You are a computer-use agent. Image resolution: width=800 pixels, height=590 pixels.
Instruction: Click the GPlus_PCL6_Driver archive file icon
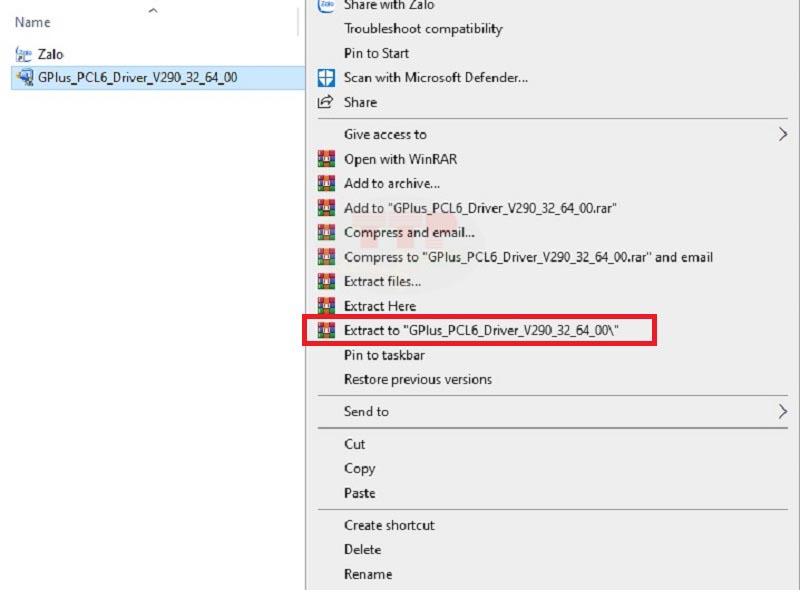point(24,78)
